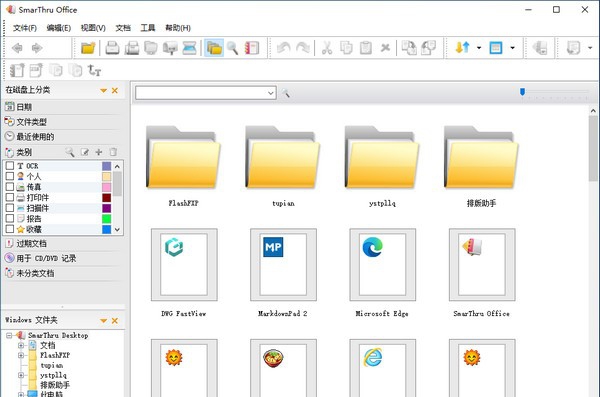This screenshot has height=397, width=600.
Task: Check the 打印件 category checkbox
Action: pyautogui.click(x=10, y=198)
